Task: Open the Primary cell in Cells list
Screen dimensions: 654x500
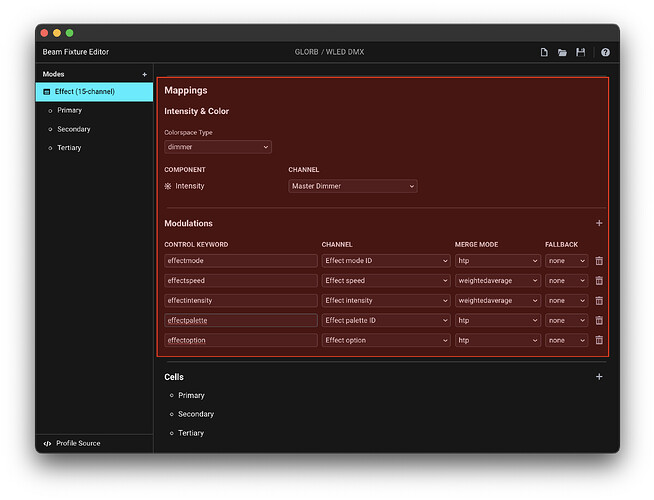Action: pos(191,395)
